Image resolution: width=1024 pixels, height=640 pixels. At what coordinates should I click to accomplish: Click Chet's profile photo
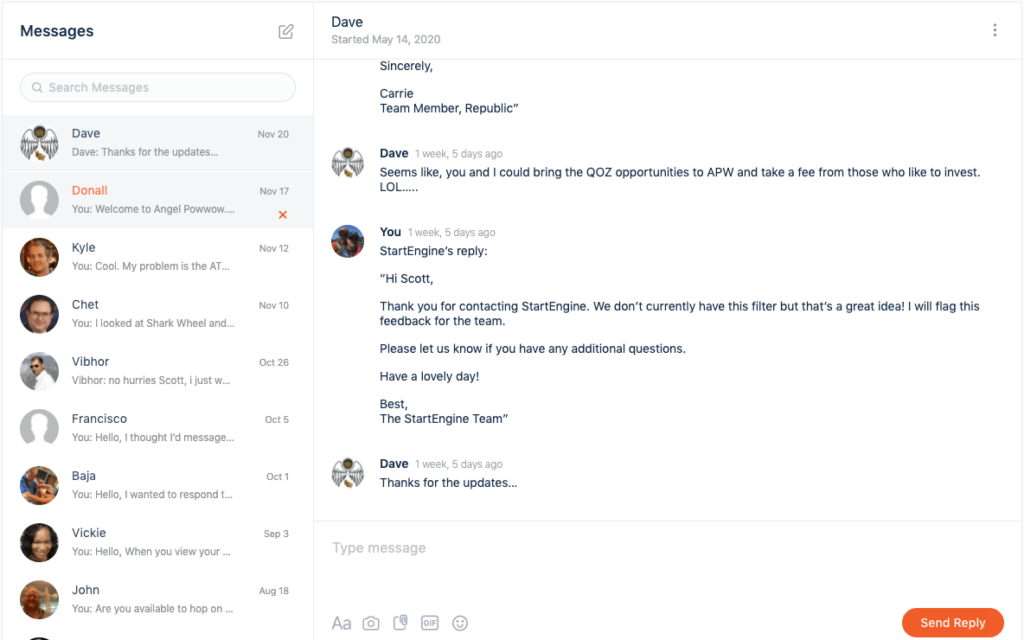click(x=39, y=314)
